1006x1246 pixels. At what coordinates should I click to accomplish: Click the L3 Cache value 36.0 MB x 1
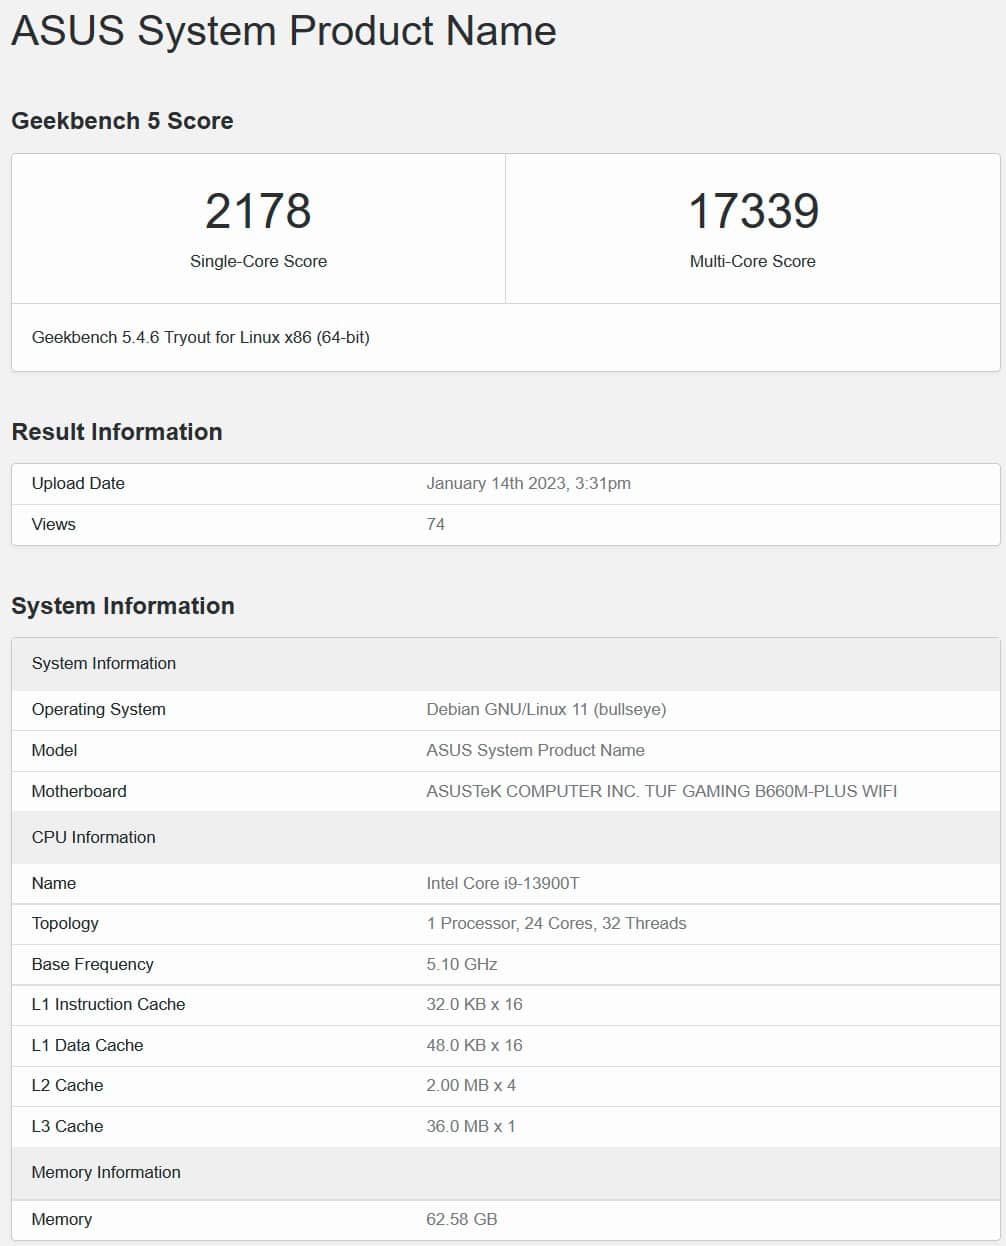point(471,1126)
